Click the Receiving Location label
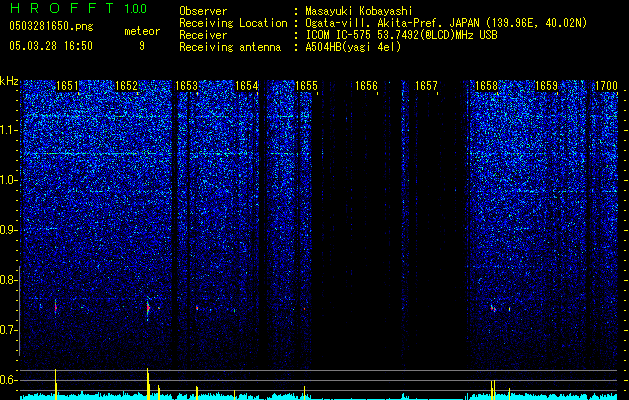629x400 pixels. (233, 23)
